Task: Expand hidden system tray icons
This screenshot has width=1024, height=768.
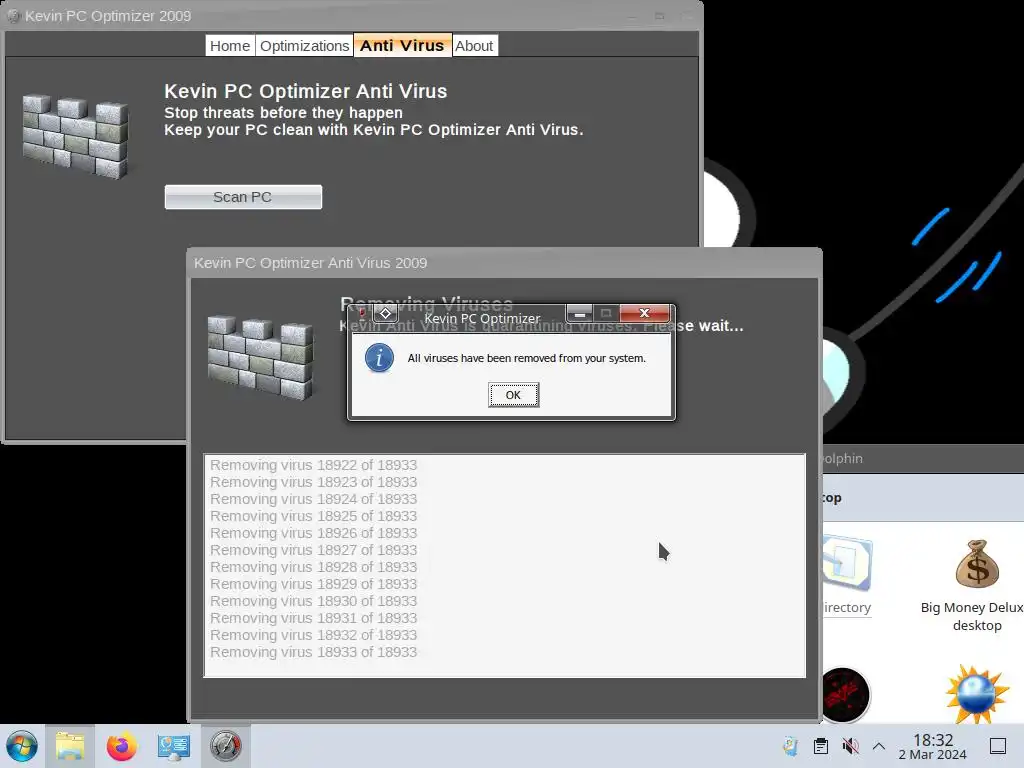Action: 879,746
